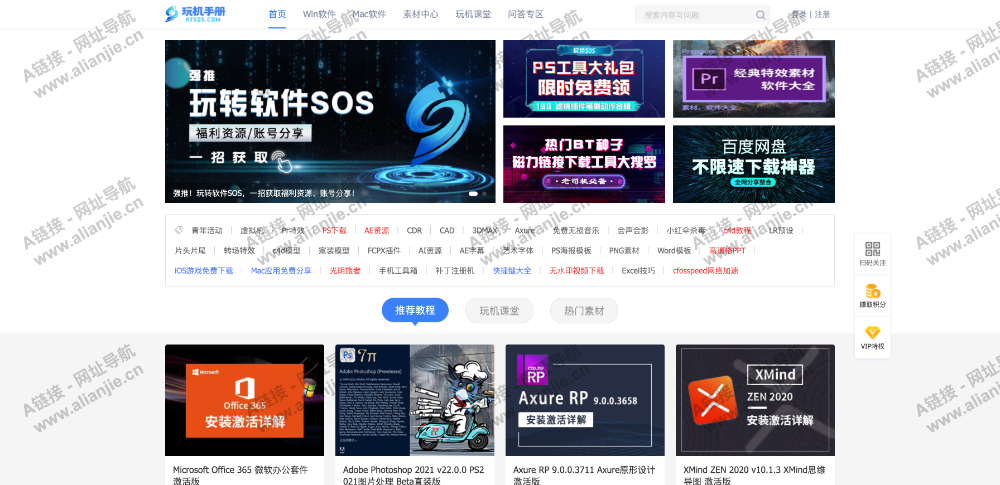Click the 免费无损音乐 tag link
Image resolution: width=1000 pixels, height=485 pixels.
(577, 230)
